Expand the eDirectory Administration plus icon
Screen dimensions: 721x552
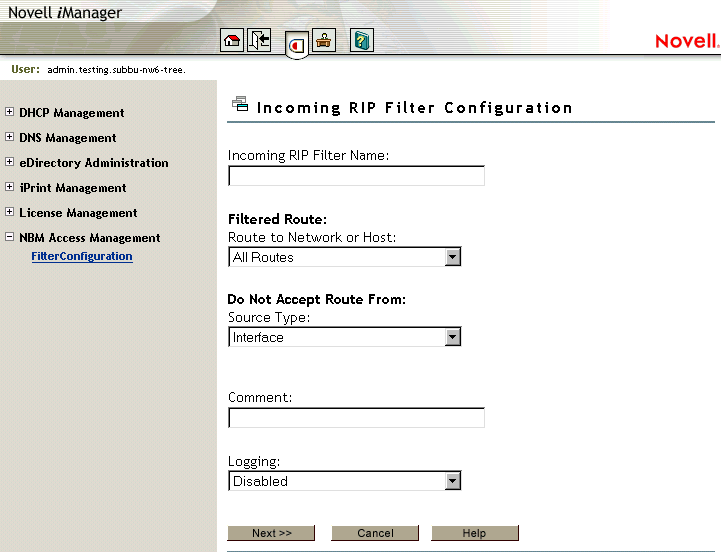click(x=9, y=161)
